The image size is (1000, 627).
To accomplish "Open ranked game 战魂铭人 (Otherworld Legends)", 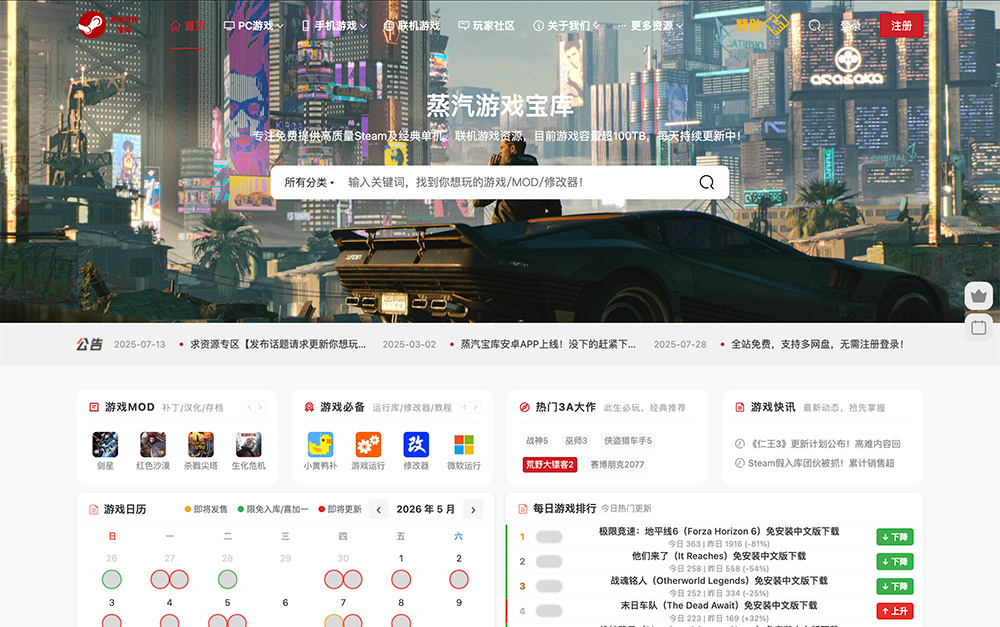I will point(719,580).
